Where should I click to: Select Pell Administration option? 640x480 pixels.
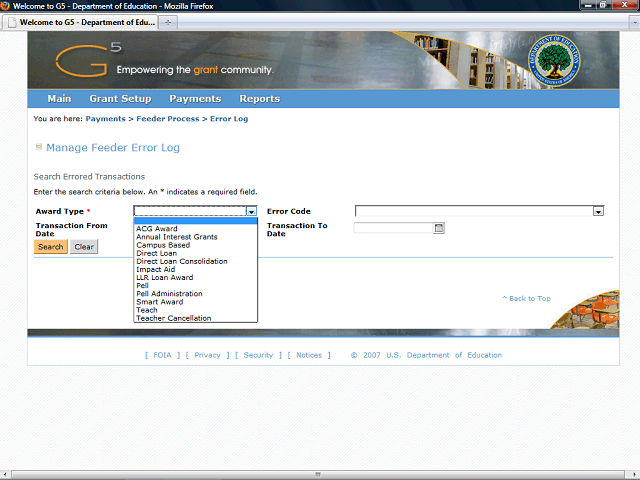[x=169, y=294]
